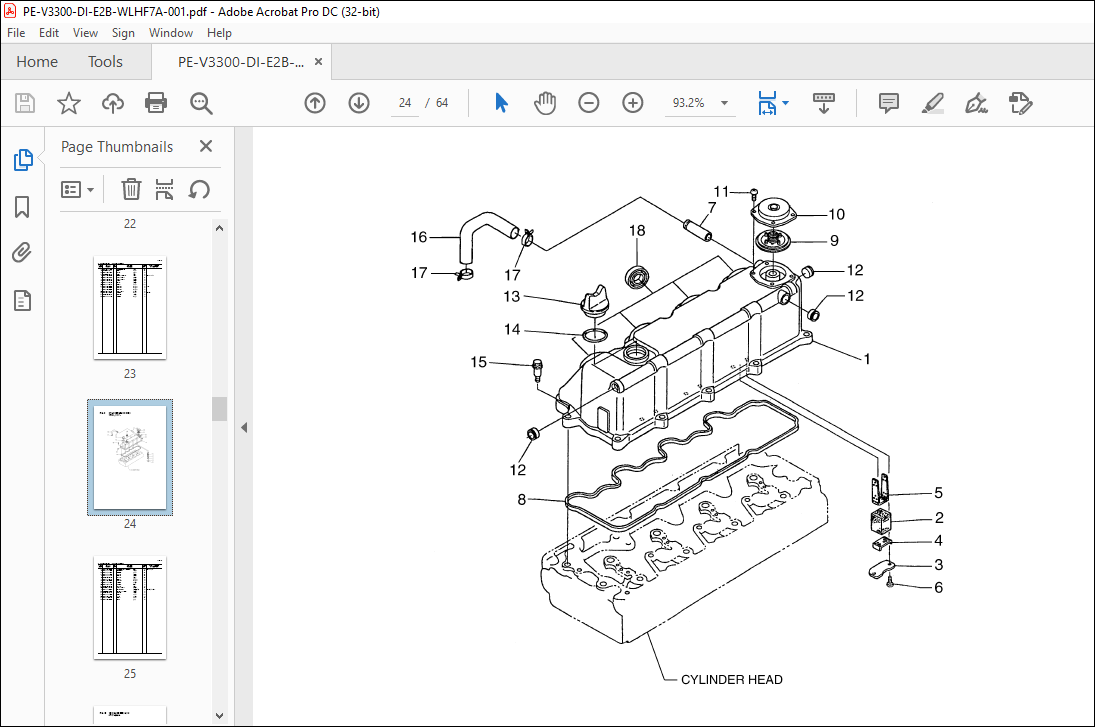1095x727 pixels.
Task: Select the PE-V3300-DI-E2B document tab
Action: 241,61
